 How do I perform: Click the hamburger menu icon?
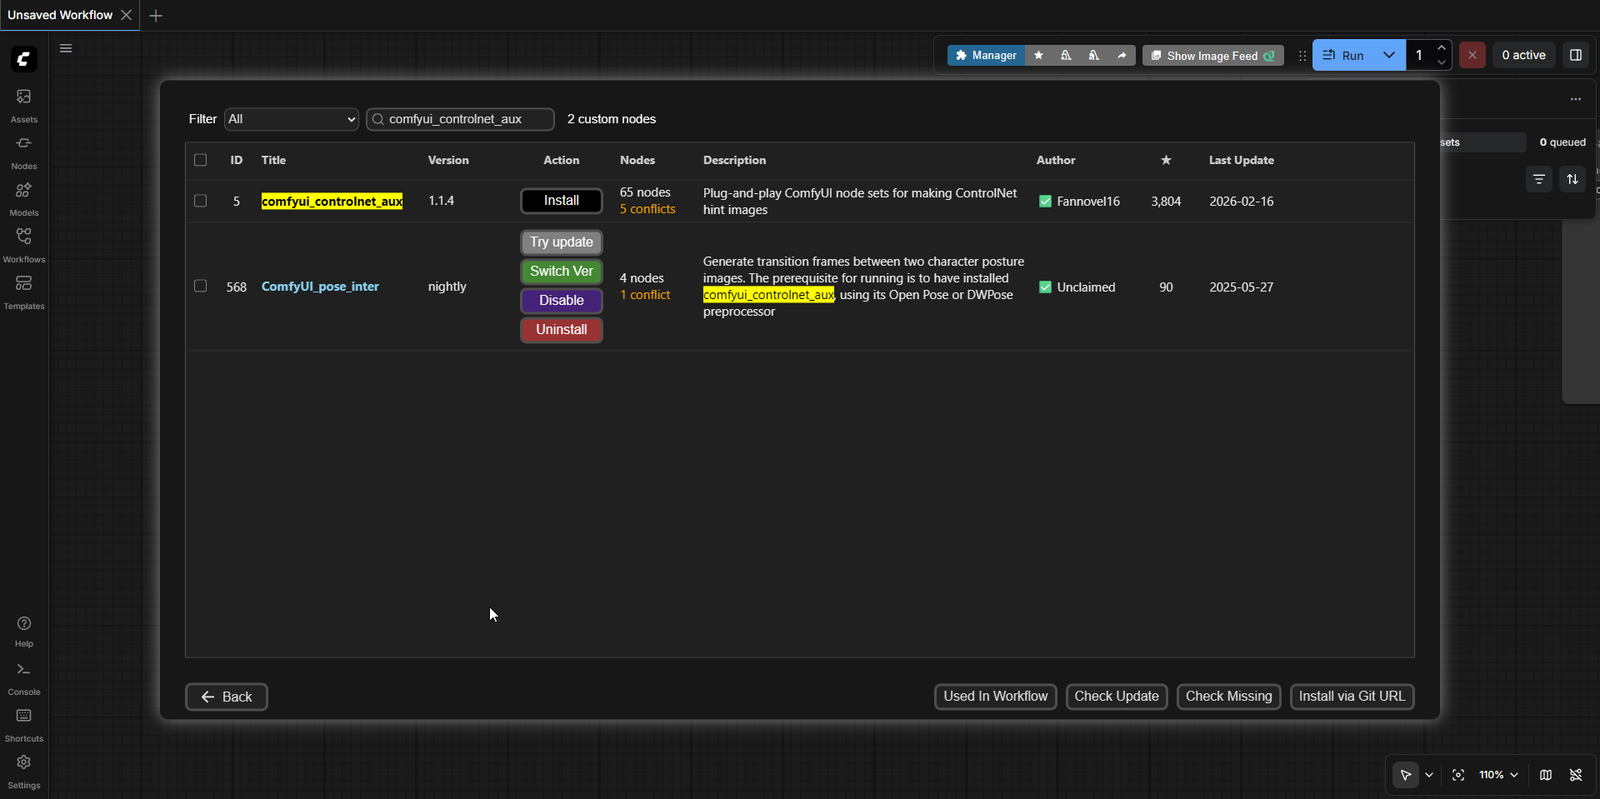(x=66, y=48)
